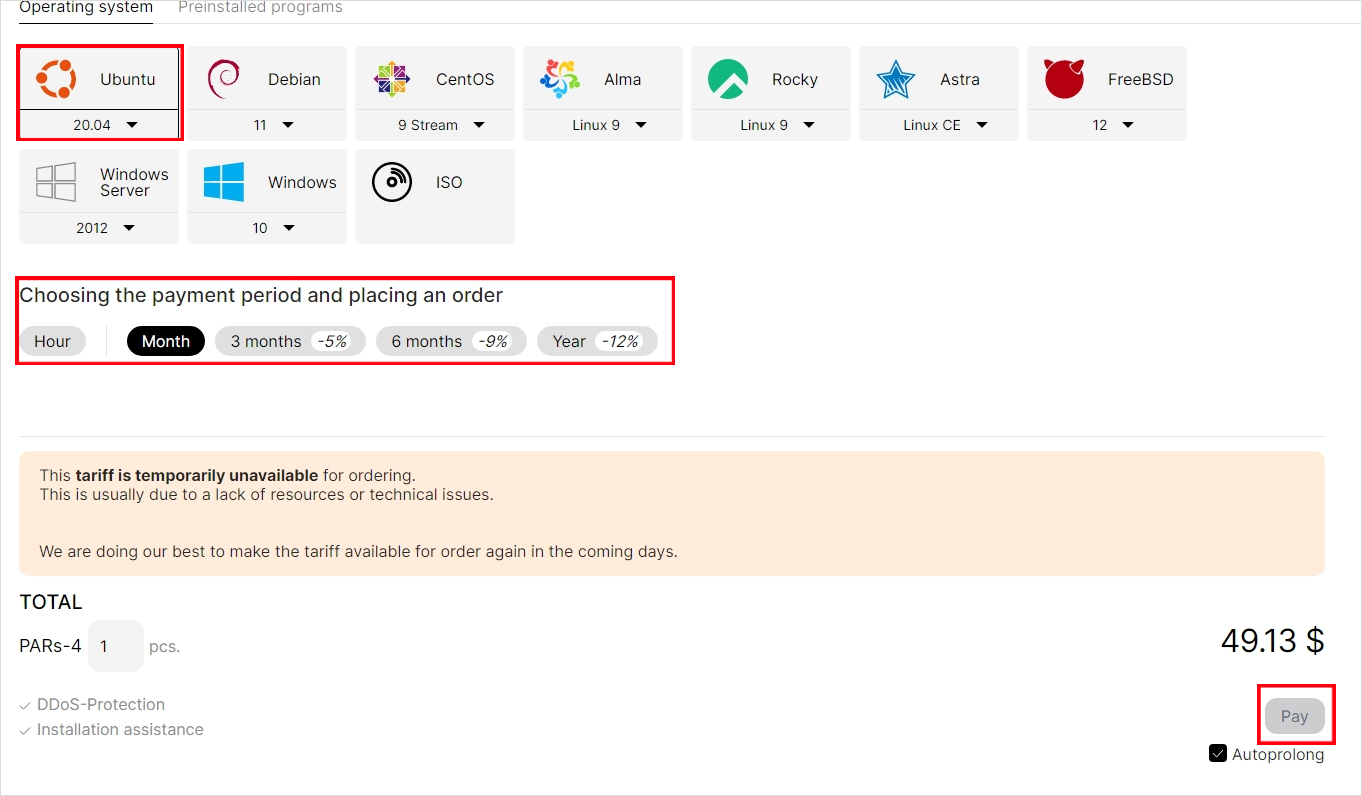Select the Windows Server logo icon

[56, 183]
